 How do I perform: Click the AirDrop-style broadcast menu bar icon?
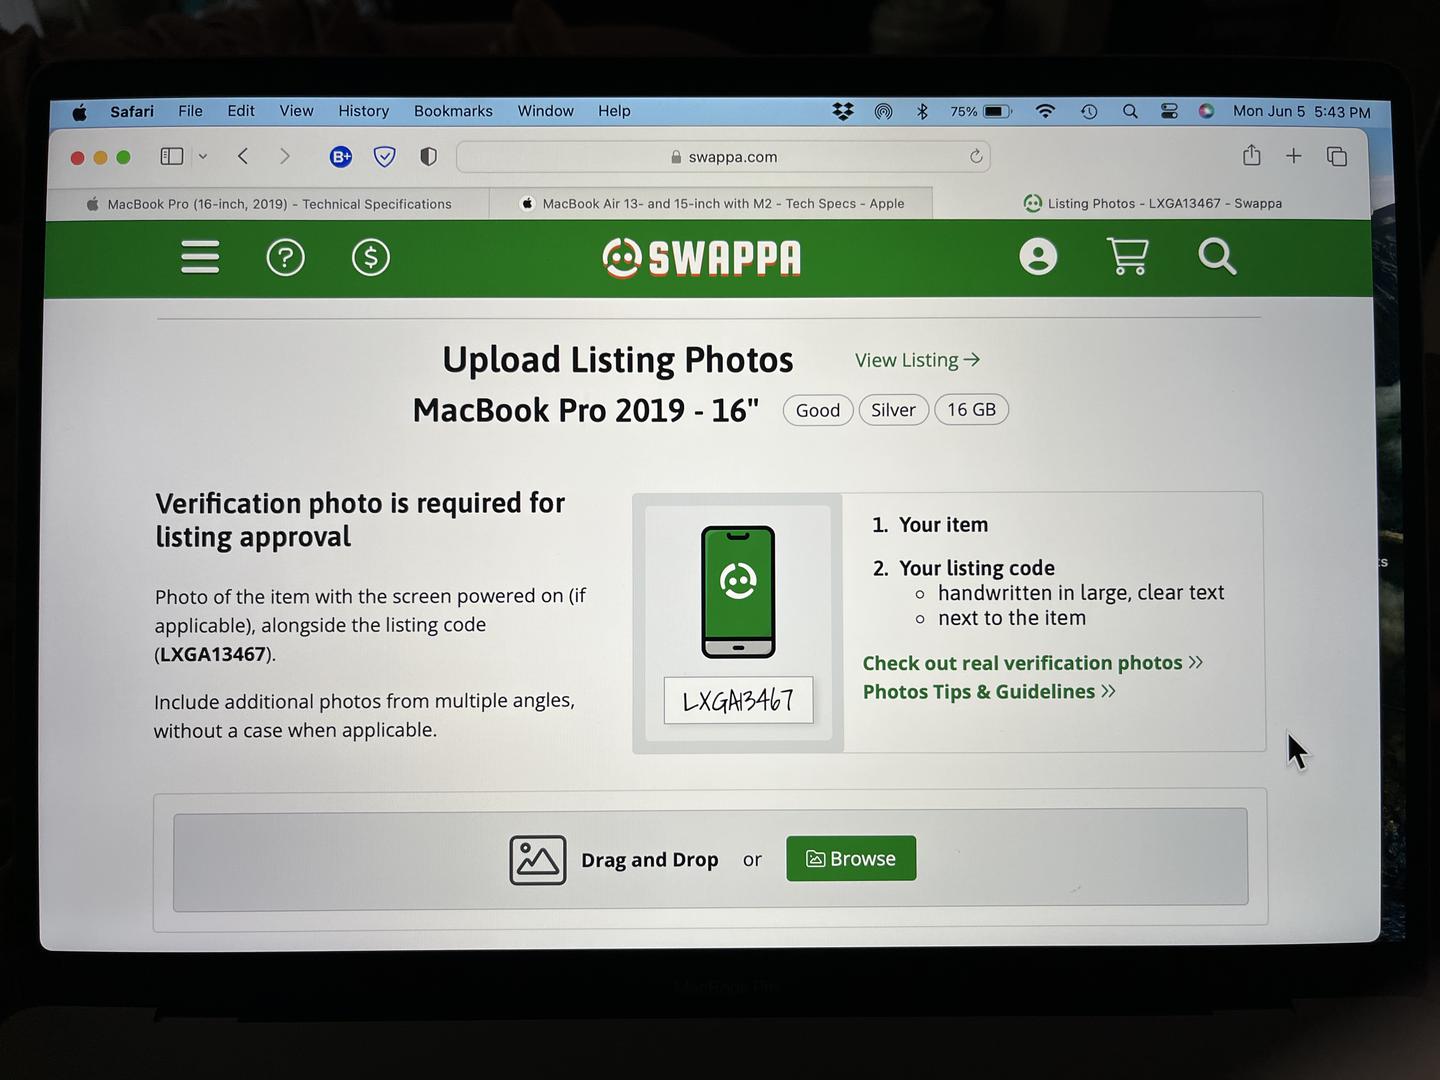[x=883, y=112]
